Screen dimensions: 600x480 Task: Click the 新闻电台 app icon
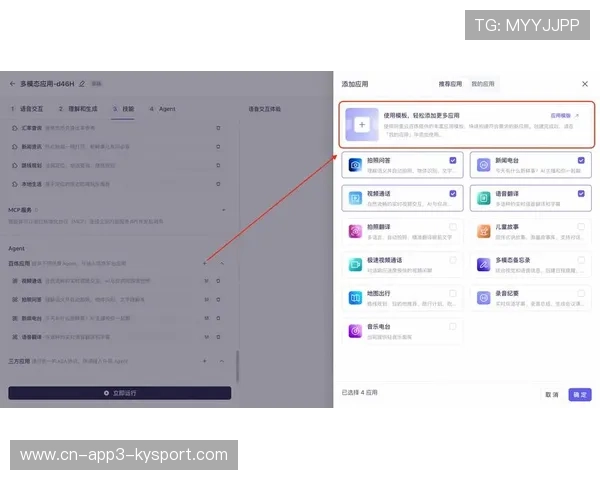pyautogui.click(x=483, y=165)
